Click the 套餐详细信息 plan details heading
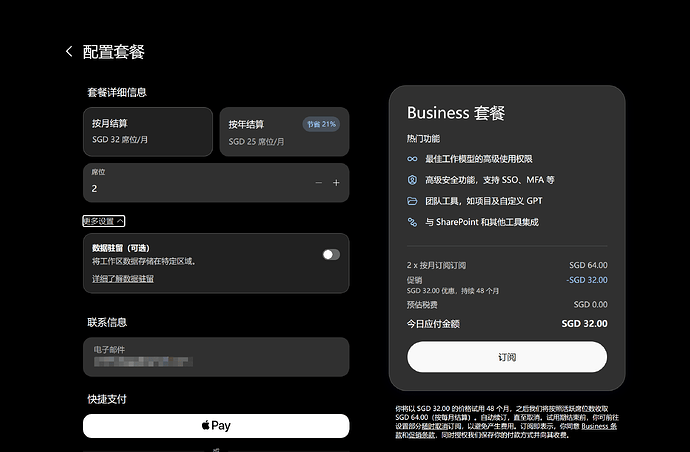 coord(117,92)
